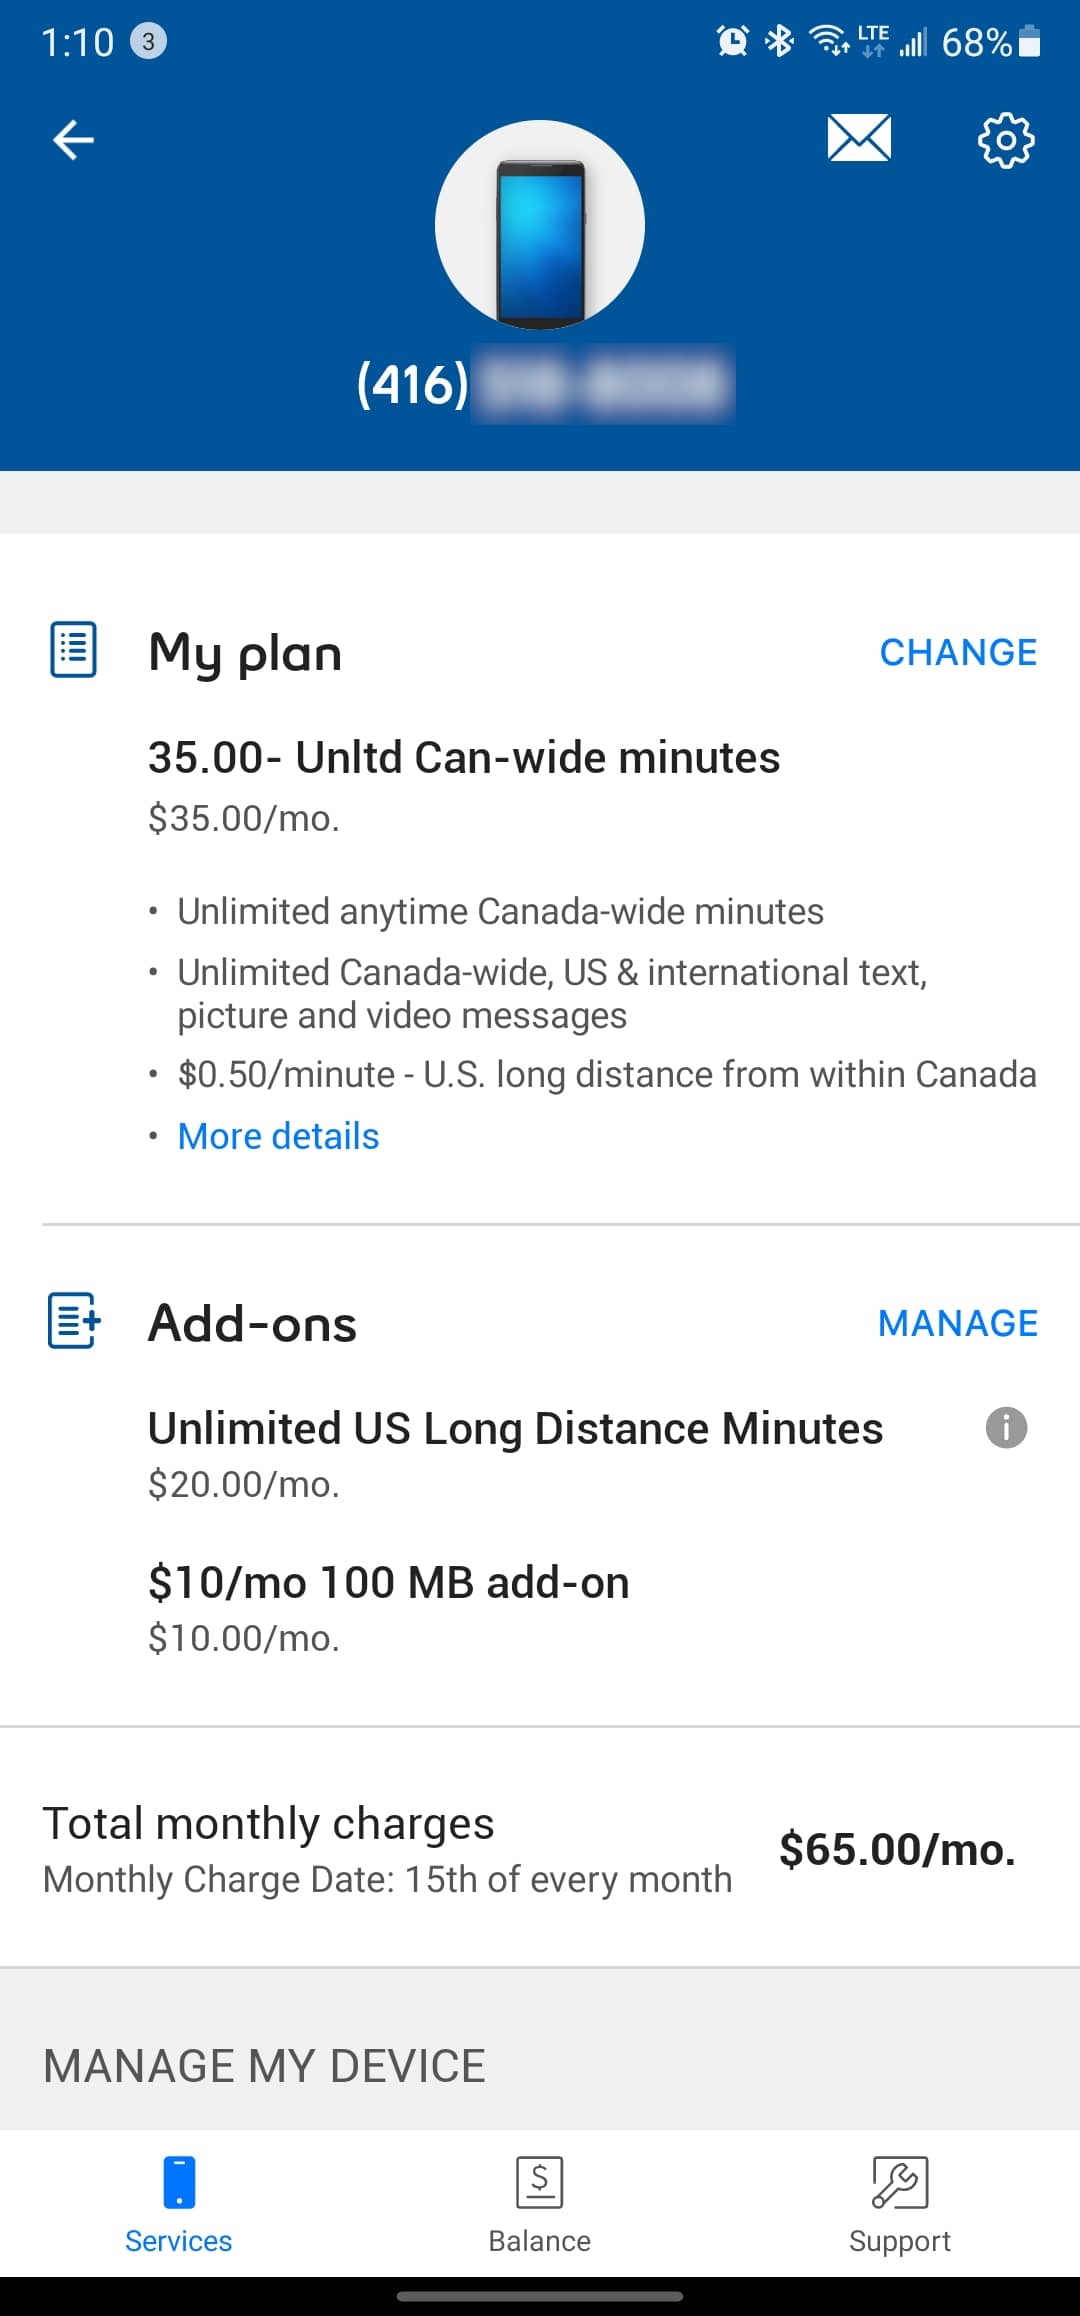This screenshot has width=1080, height=2316.
Task: Tap the phone device avatar image
Action: [x=540, y=225]
